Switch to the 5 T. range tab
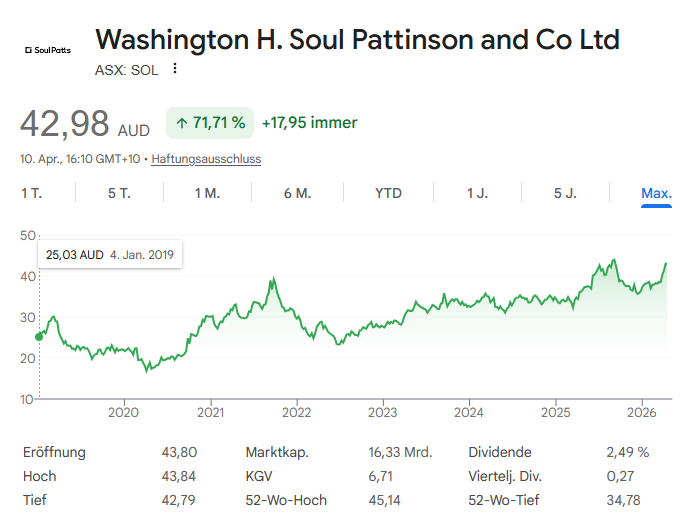Viewport: 684px width, 523px height. pos(119,193)
